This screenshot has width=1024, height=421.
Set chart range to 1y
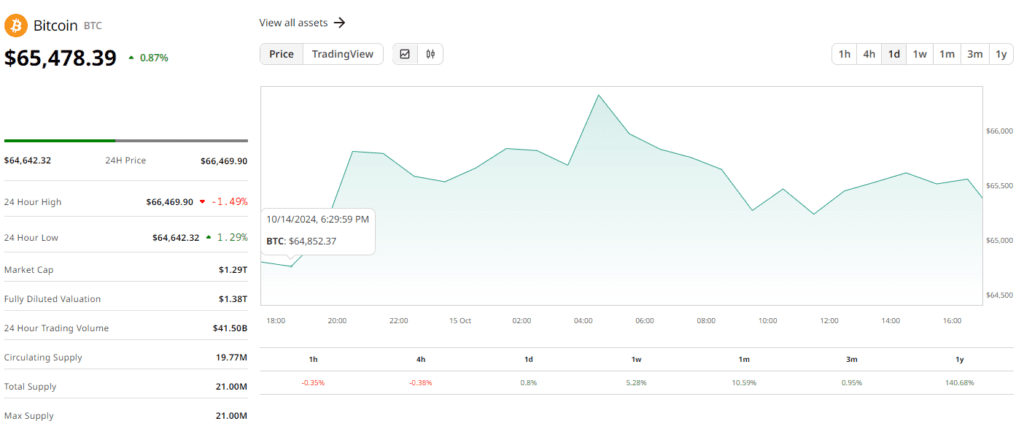coord(1001,54)
